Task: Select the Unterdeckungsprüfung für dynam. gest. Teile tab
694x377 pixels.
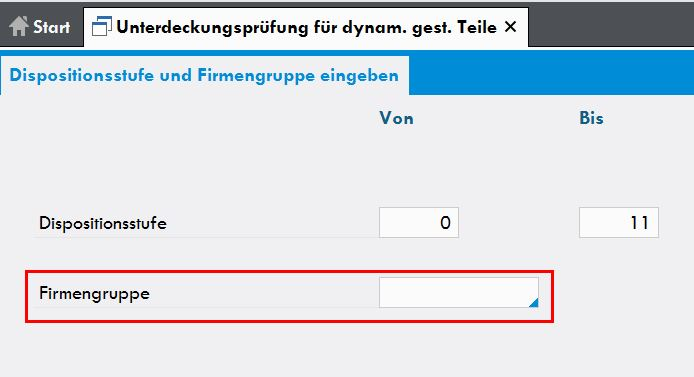Action: pos(306,27)
